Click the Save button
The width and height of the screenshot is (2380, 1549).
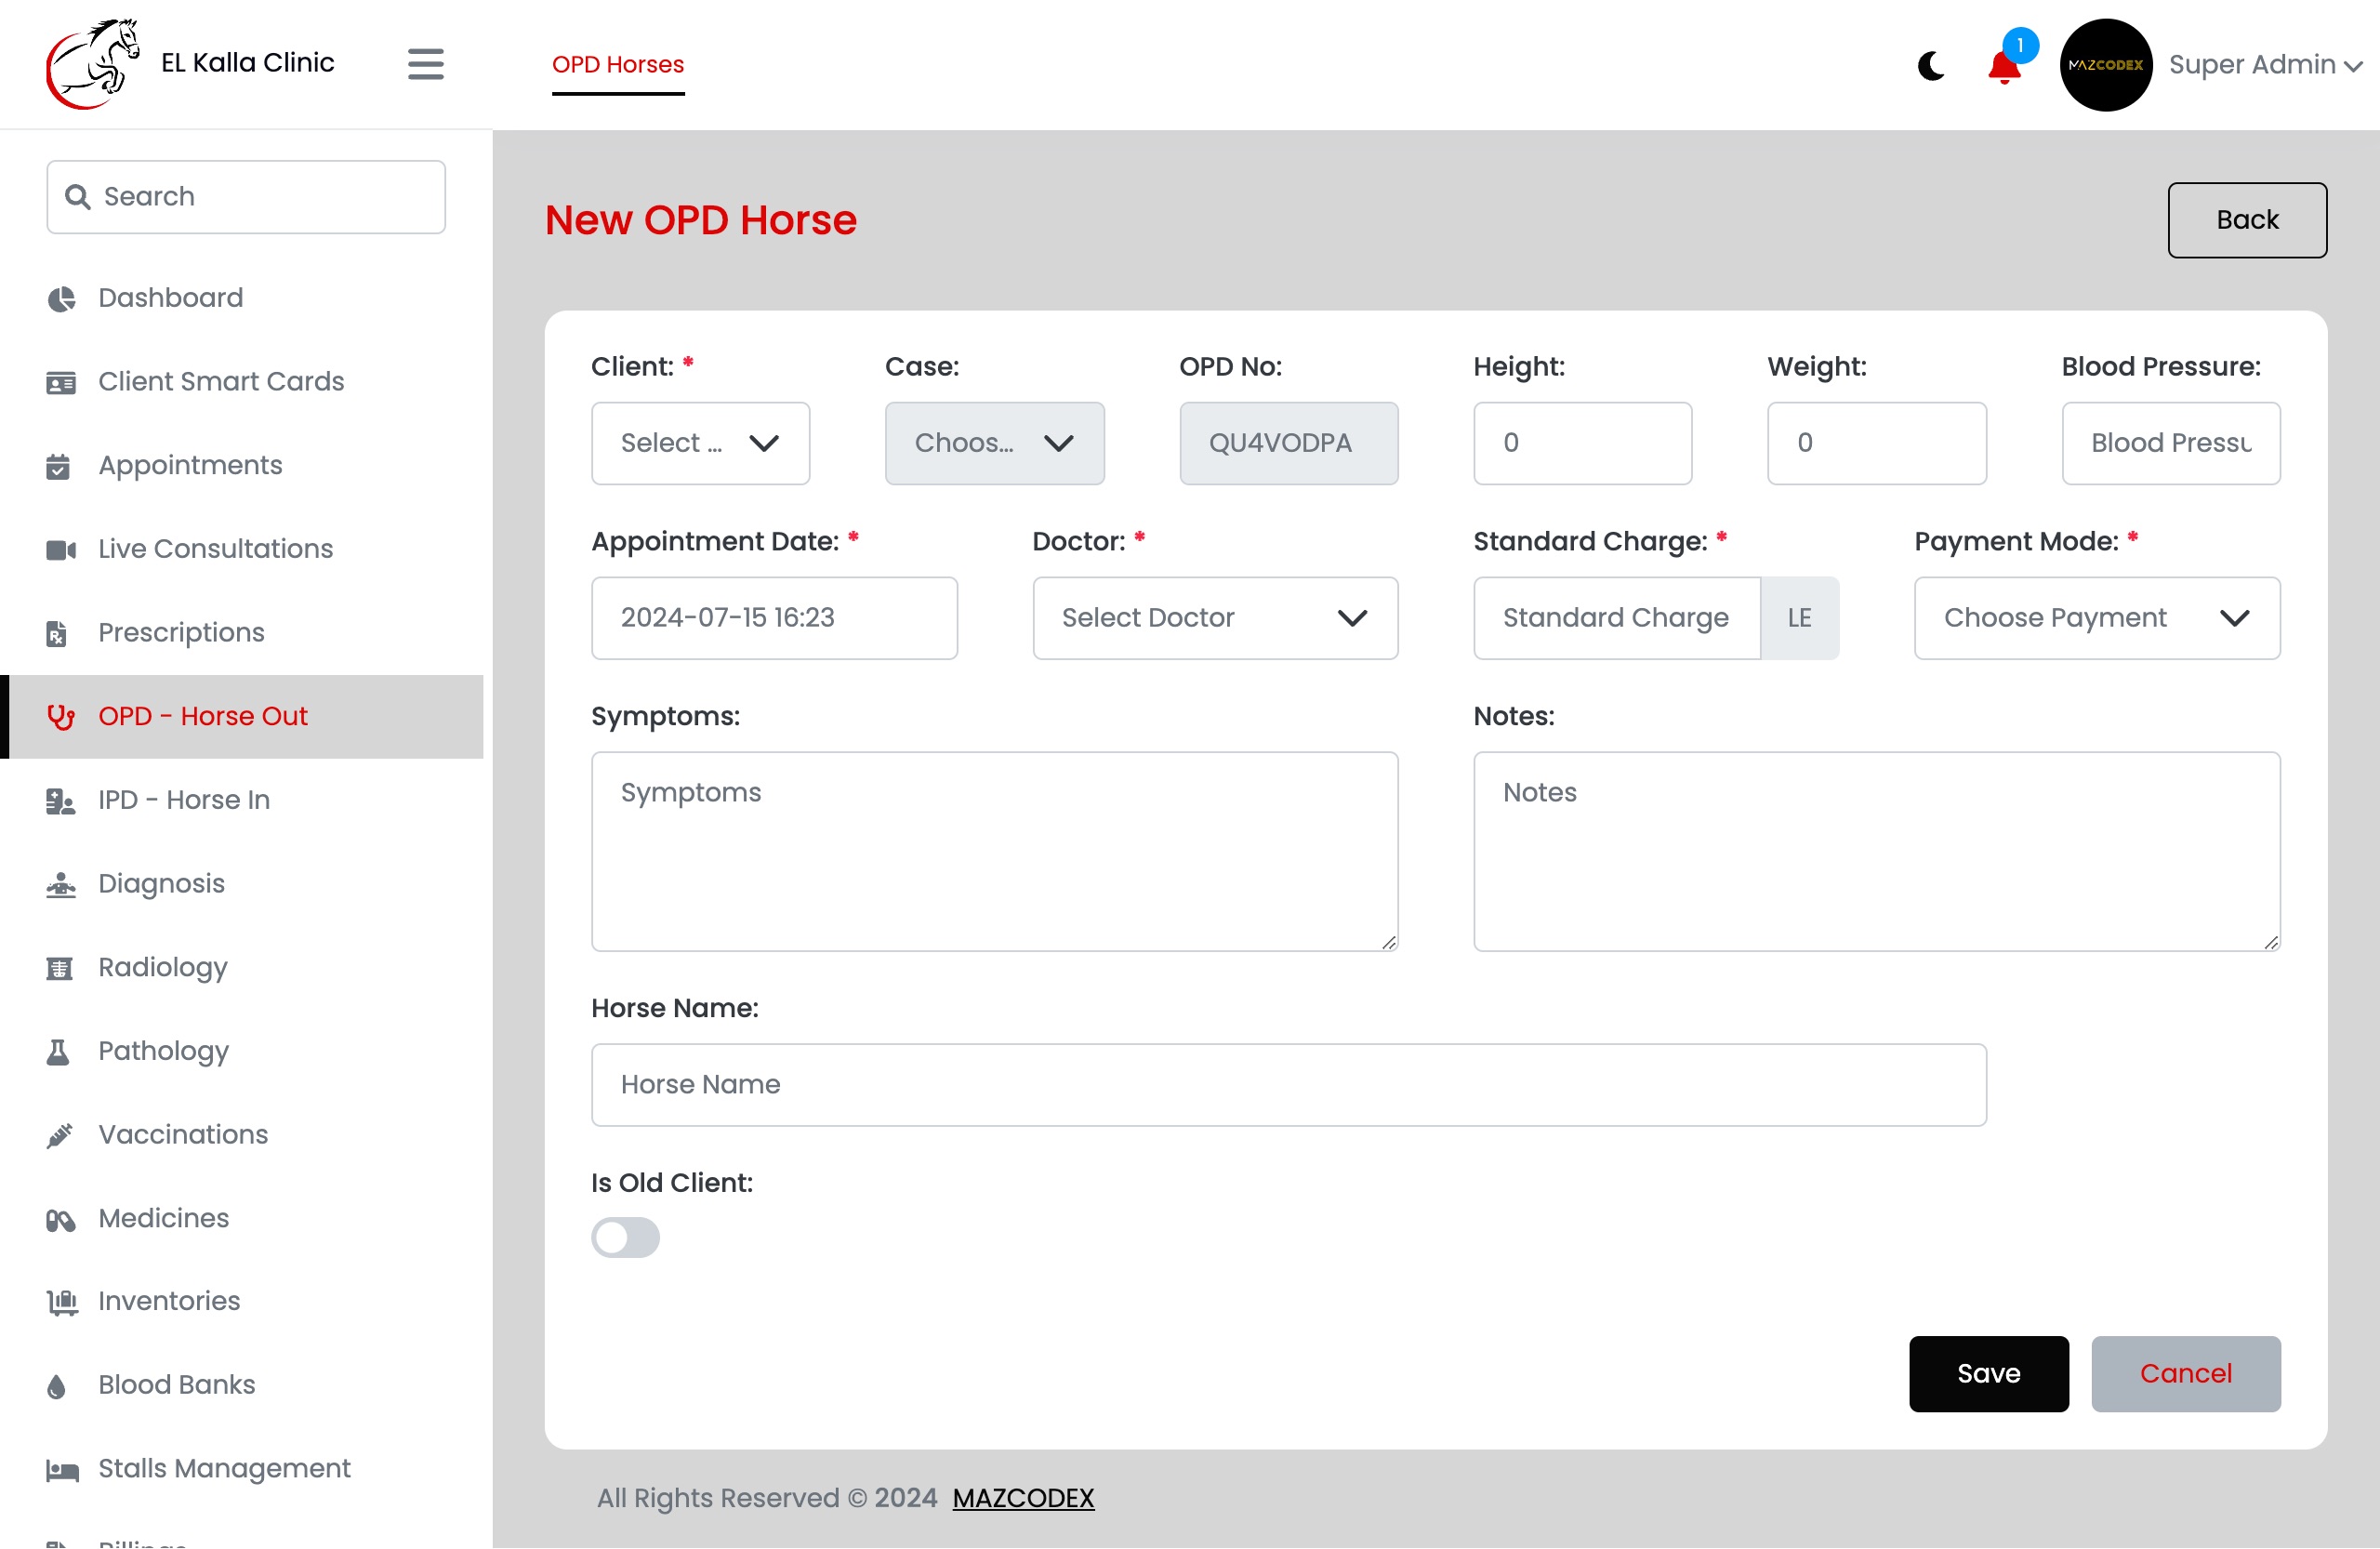pos(1988,1374)
